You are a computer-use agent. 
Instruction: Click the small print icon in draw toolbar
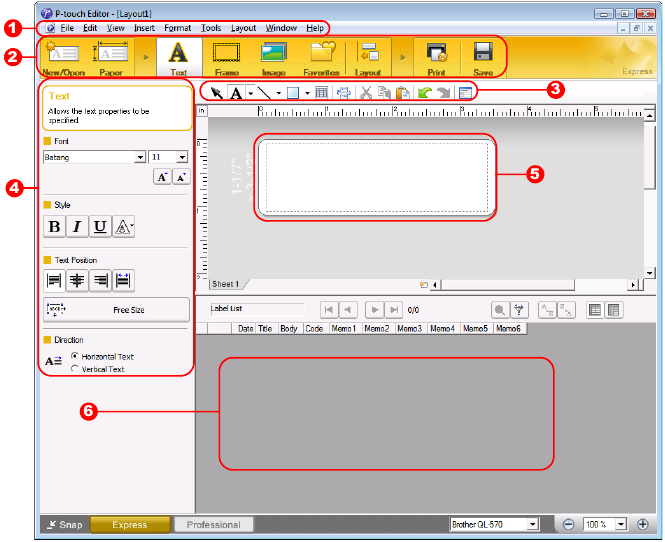click(343, 92)
